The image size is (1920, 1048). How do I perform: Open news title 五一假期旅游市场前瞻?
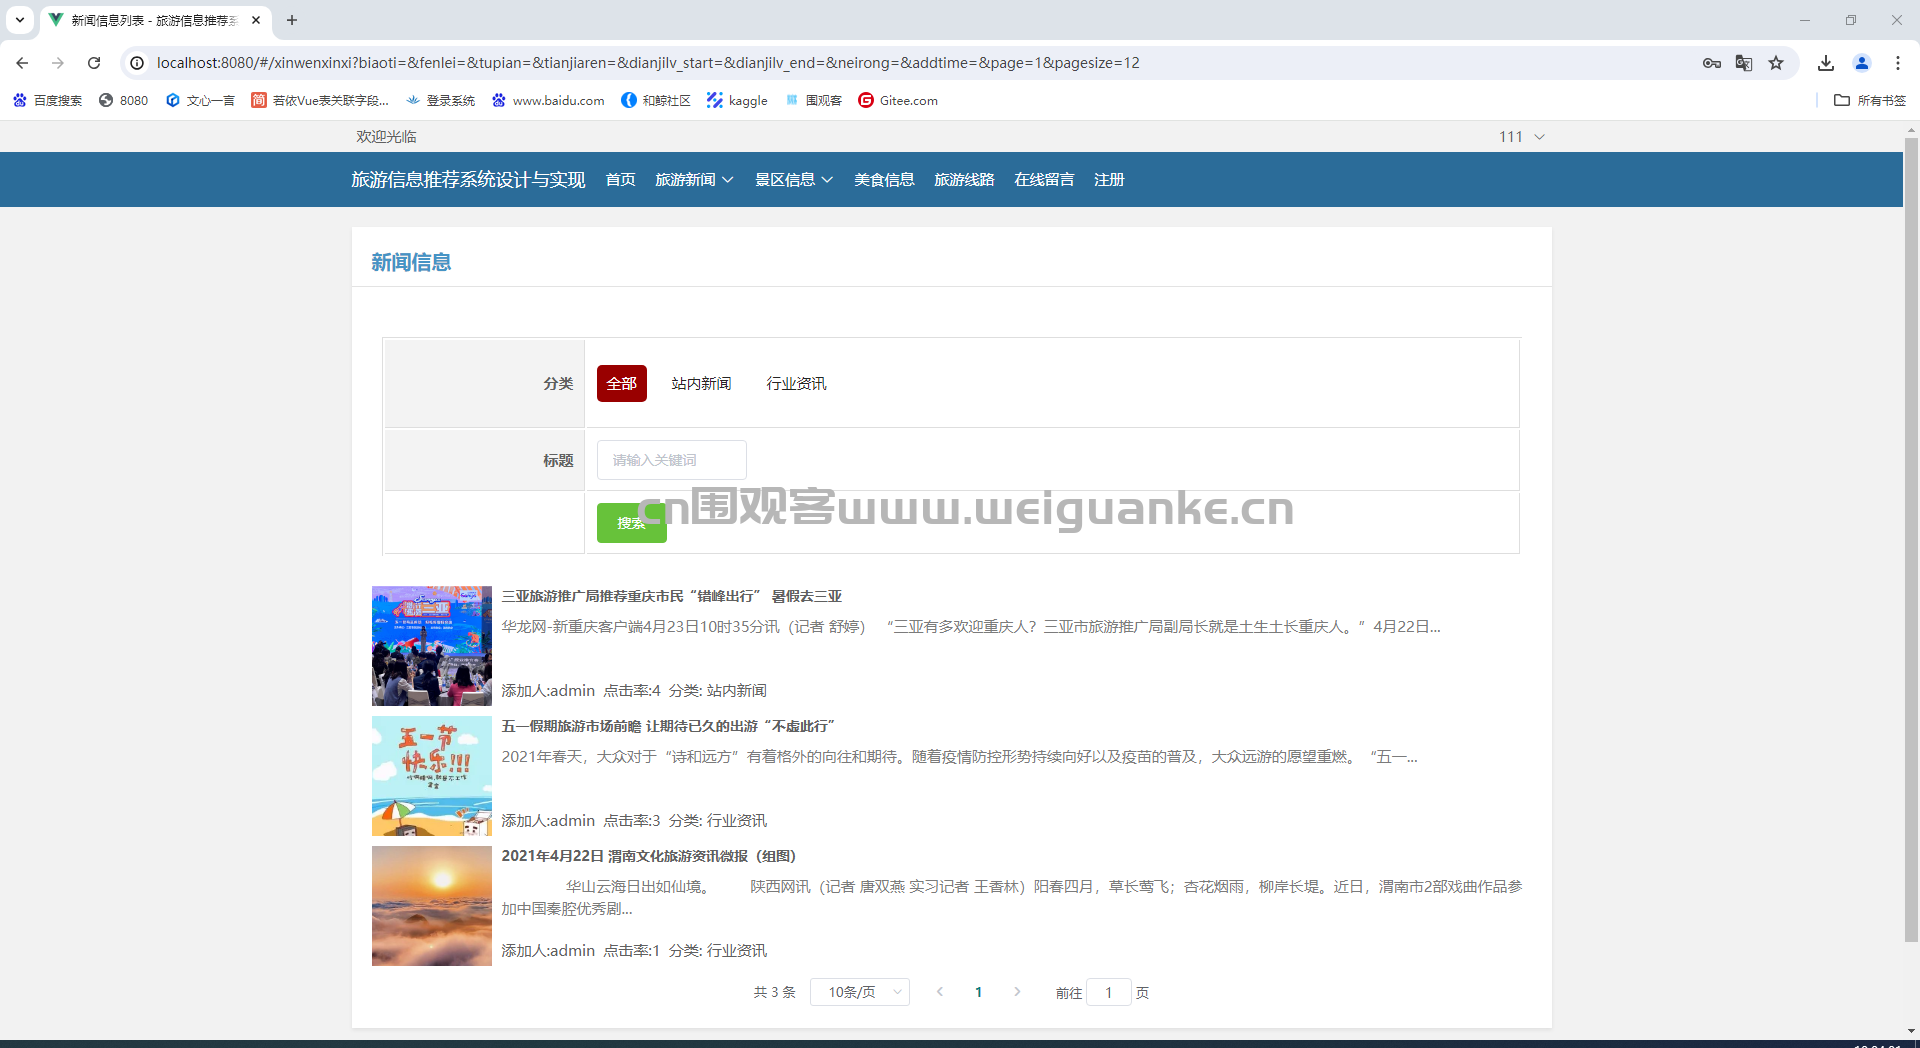pyautogui.click(x=668, y=726)
